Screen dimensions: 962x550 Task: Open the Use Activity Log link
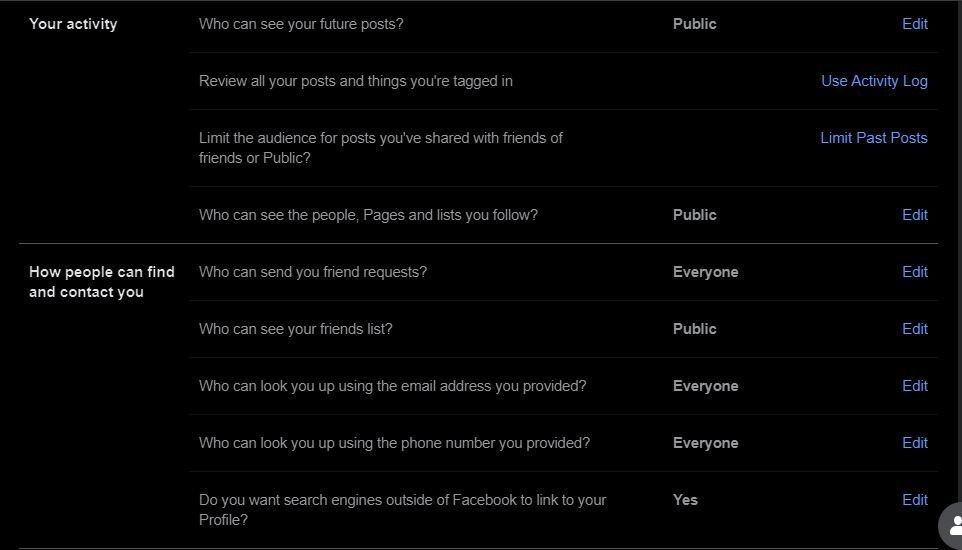tap(874, 81)
